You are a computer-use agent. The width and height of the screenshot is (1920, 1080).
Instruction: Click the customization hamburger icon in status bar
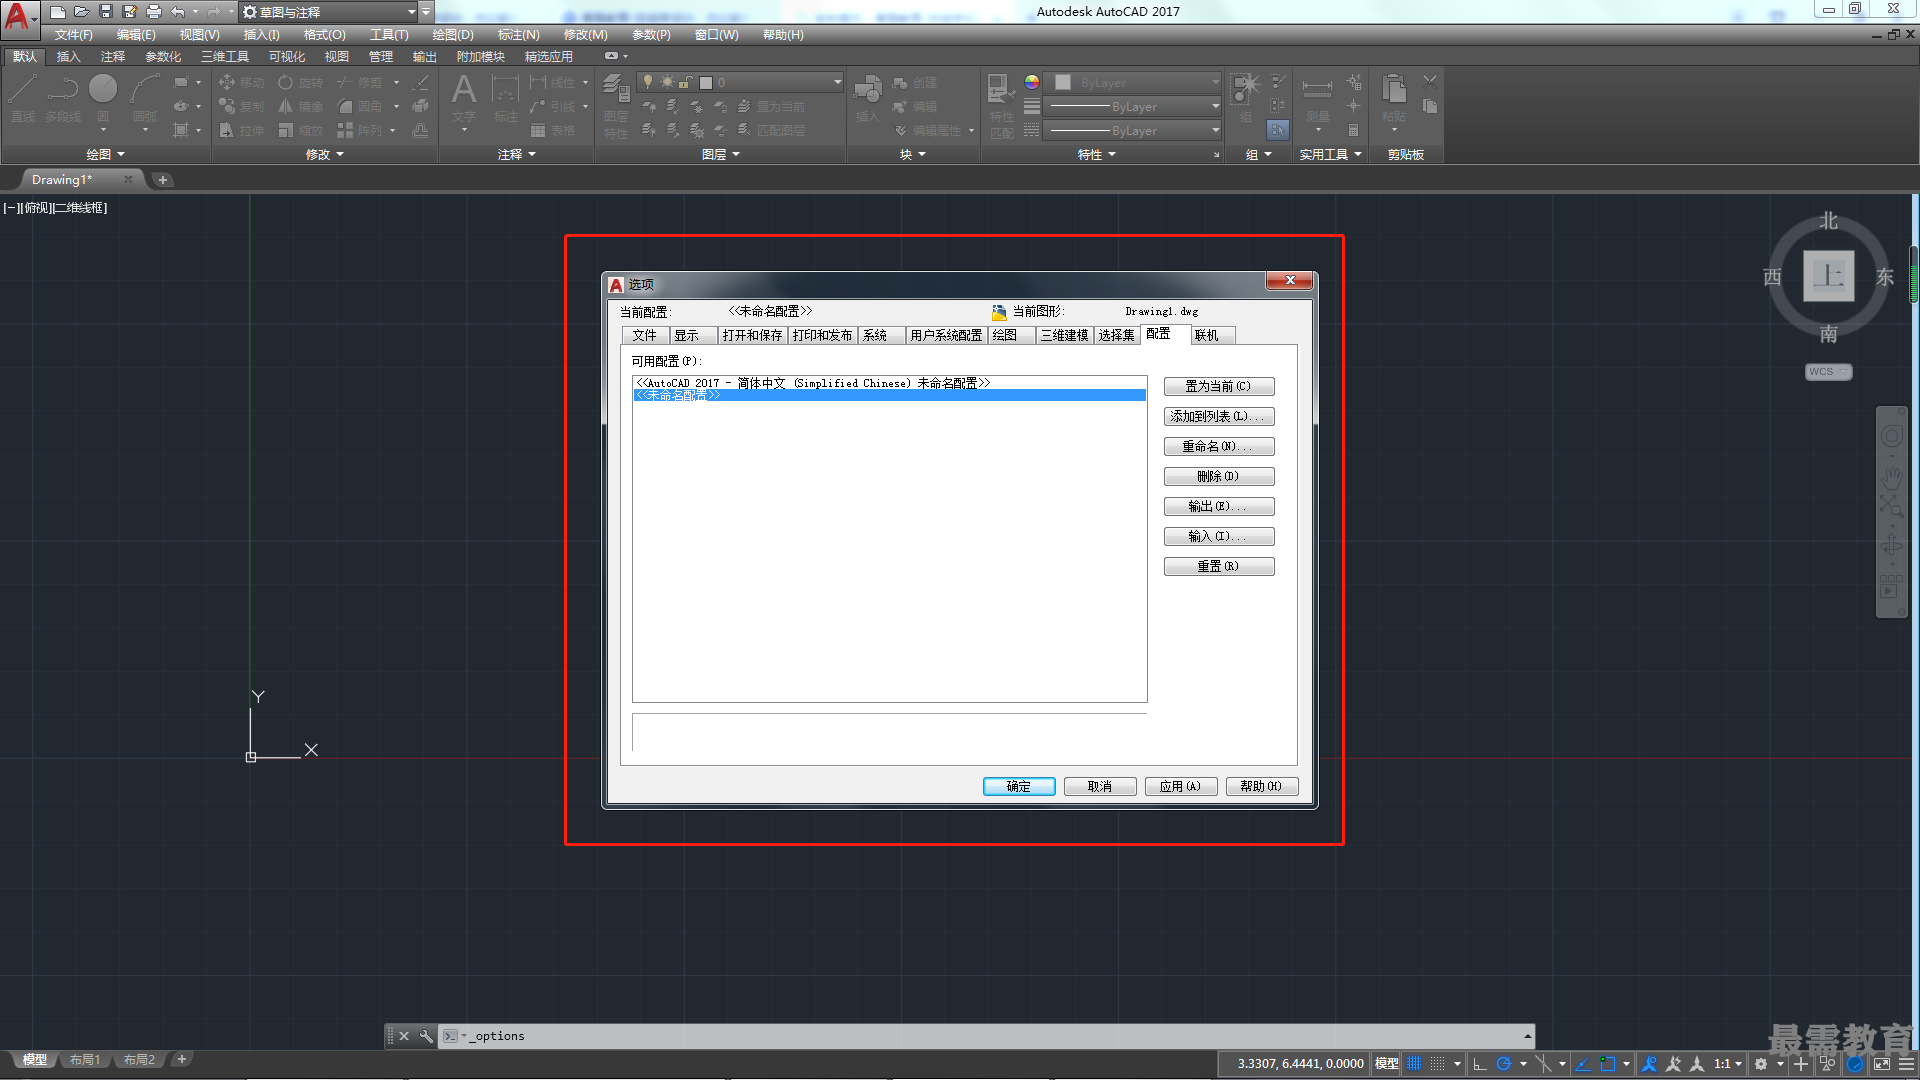coord(1906,1064)
